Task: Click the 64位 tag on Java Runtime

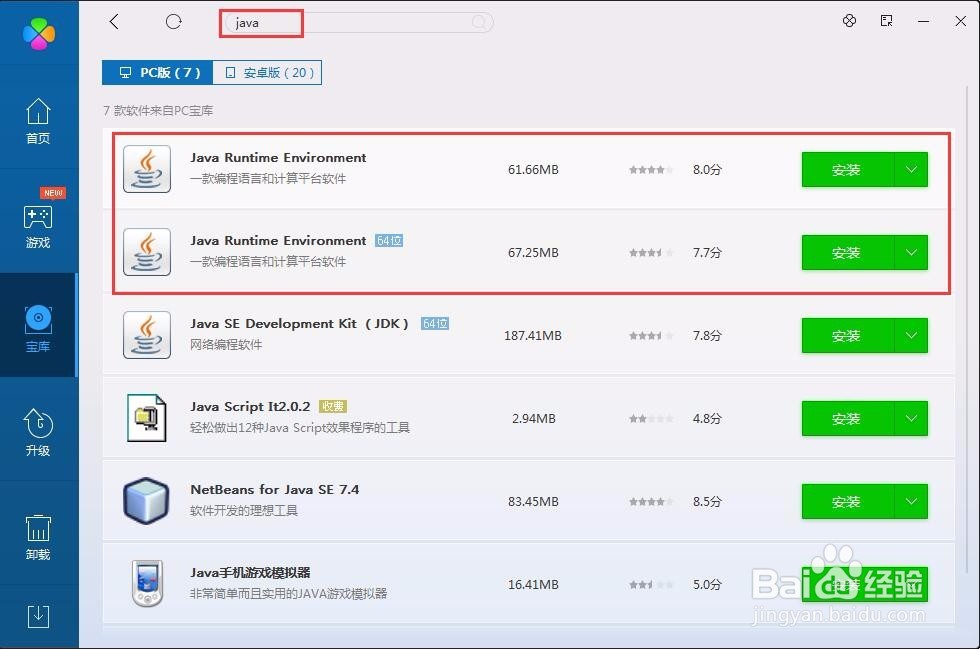Action: 389,241
